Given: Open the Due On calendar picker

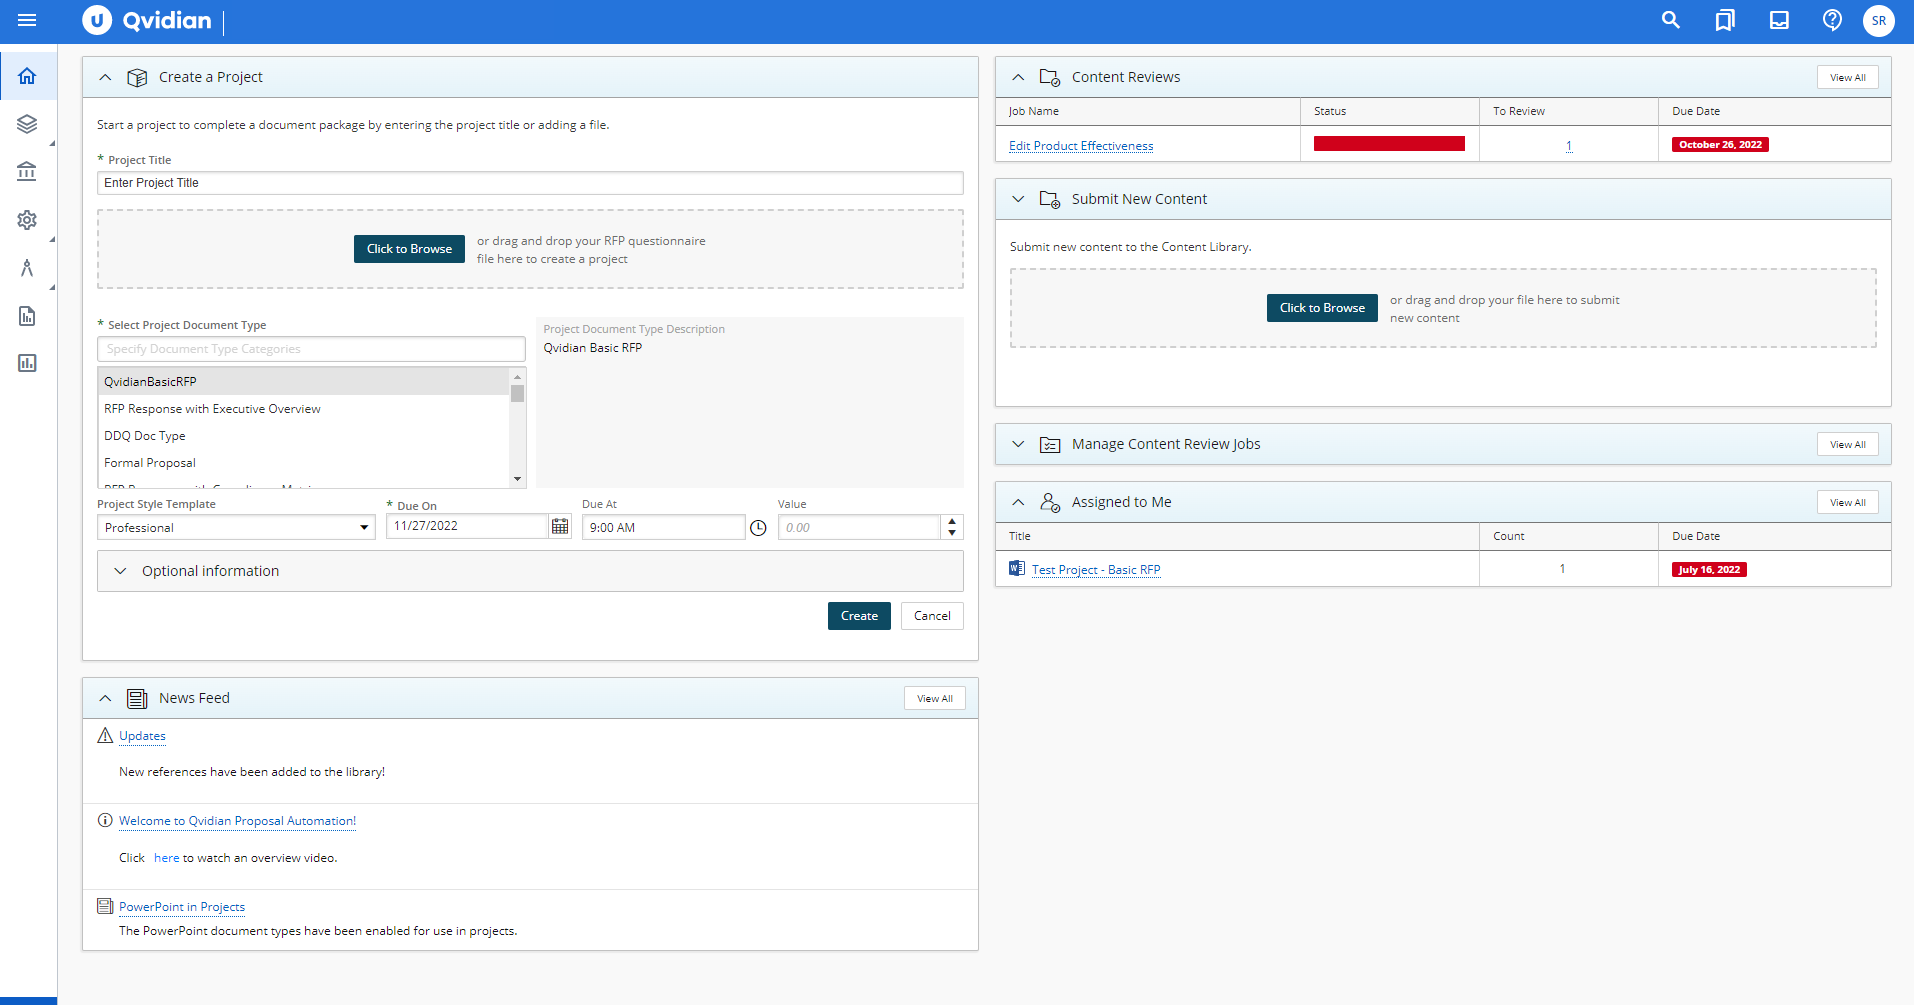Looking at the screenshot, I should (560, 526).
